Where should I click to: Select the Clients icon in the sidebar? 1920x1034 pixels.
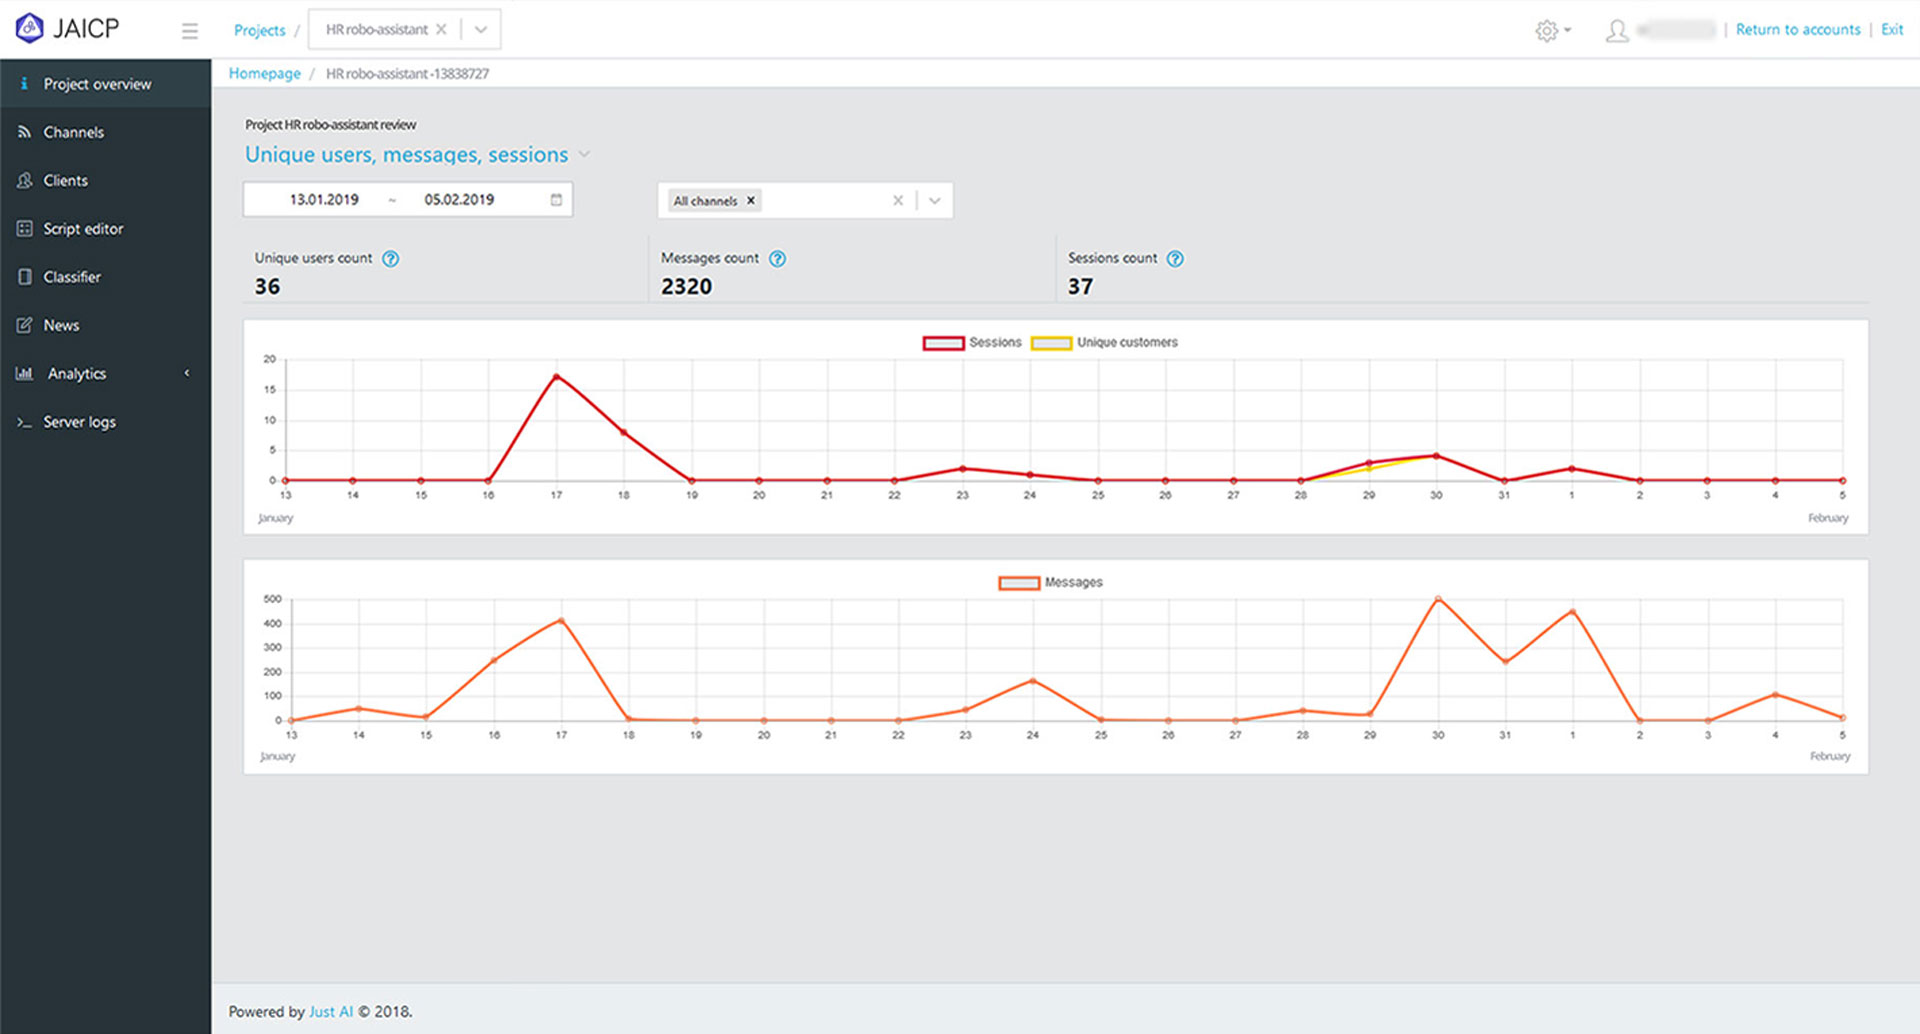click(65, 180)
